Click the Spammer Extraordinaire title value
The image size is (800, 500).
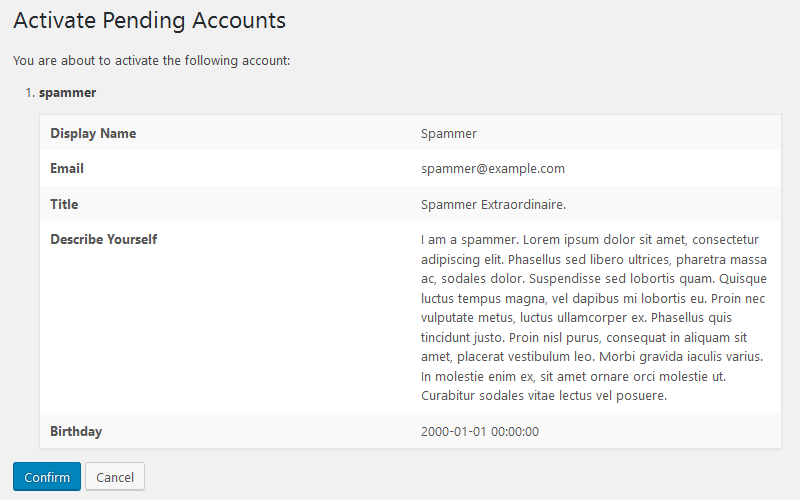[x=493, y=205]
